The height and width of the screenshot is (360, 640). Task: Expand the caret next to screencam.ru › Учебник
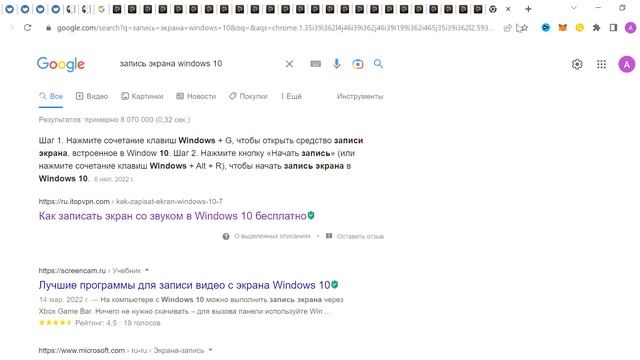point(147,270)
